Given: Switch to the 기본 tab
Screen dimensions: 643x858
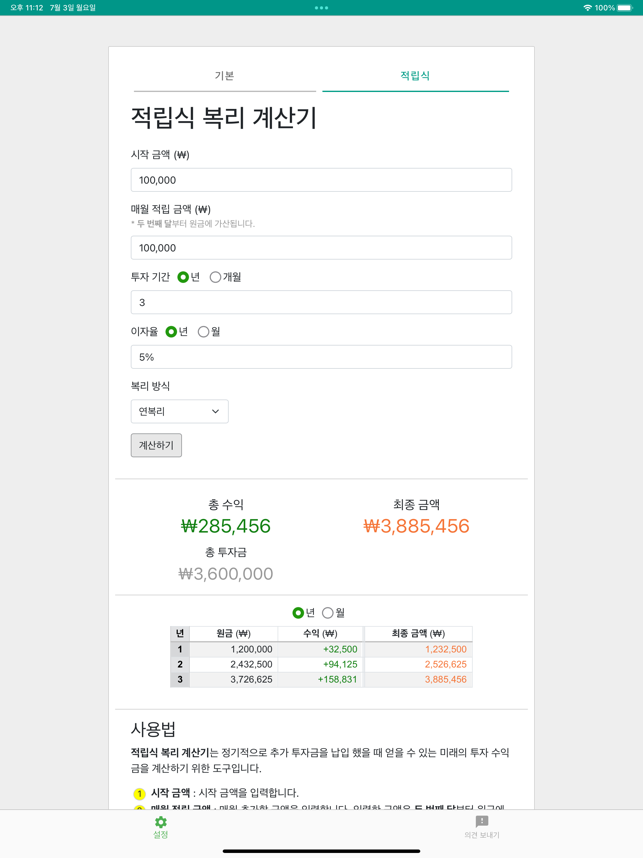Looking at the screenshot, I should [225, 76].
